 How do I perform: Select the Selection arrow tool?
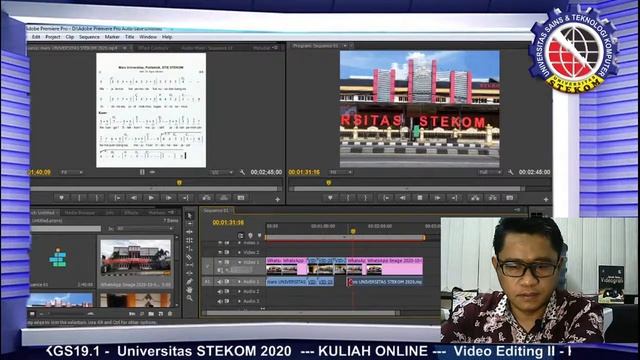189,215
